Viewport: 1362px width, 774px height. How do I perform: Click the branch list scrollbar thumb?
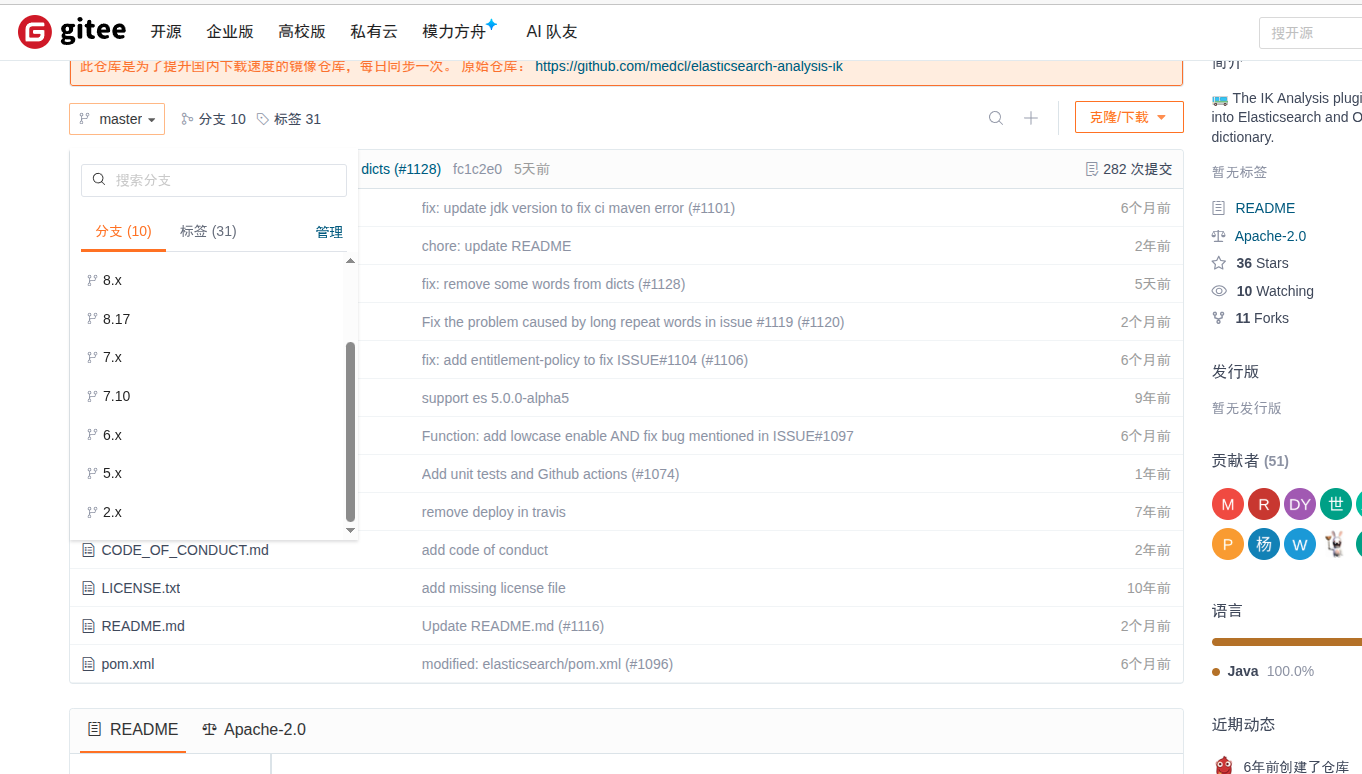click(x=350, y=431)
